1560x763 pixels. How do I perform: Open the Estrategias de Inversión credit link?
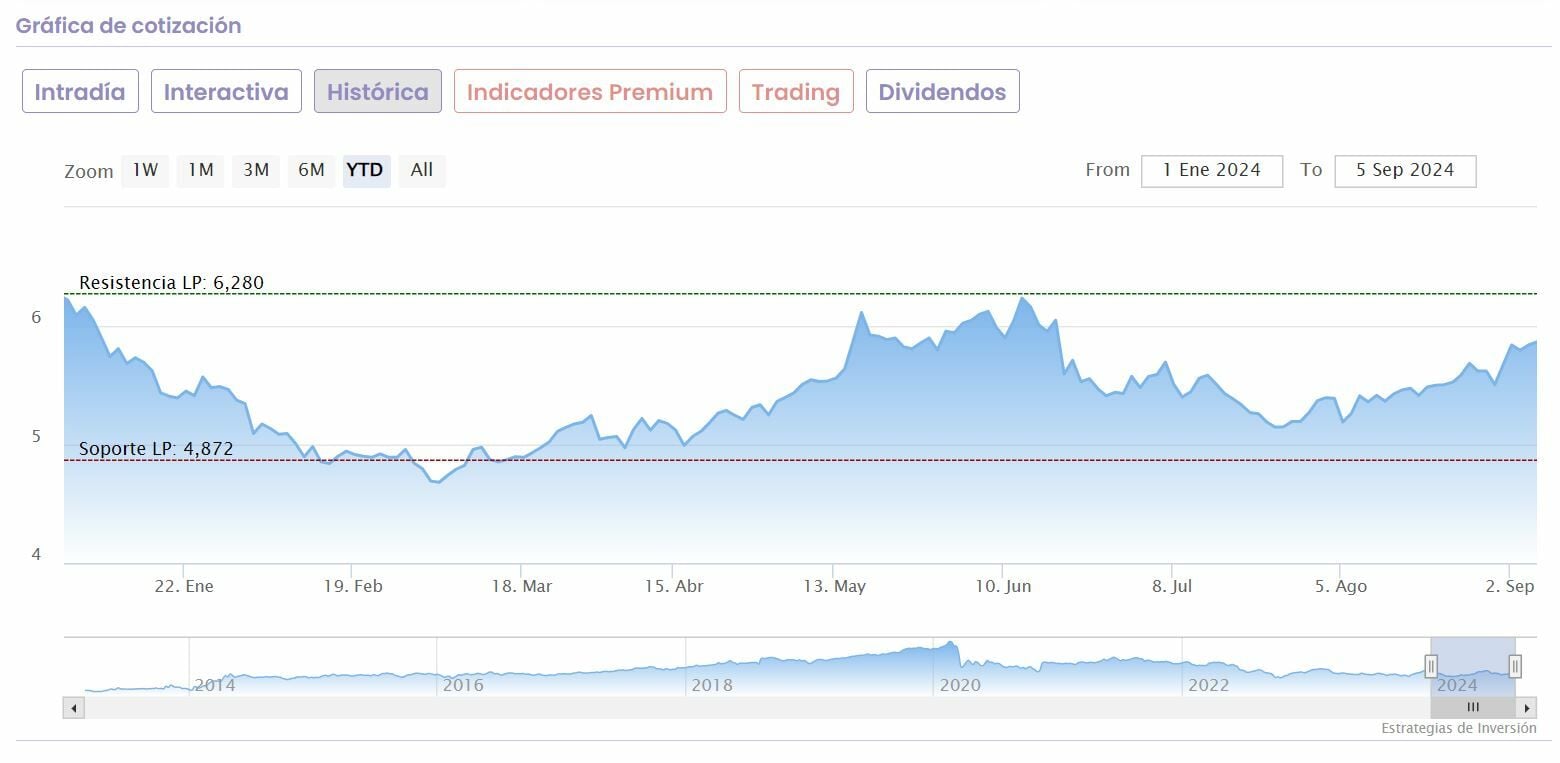[1458, 728]
